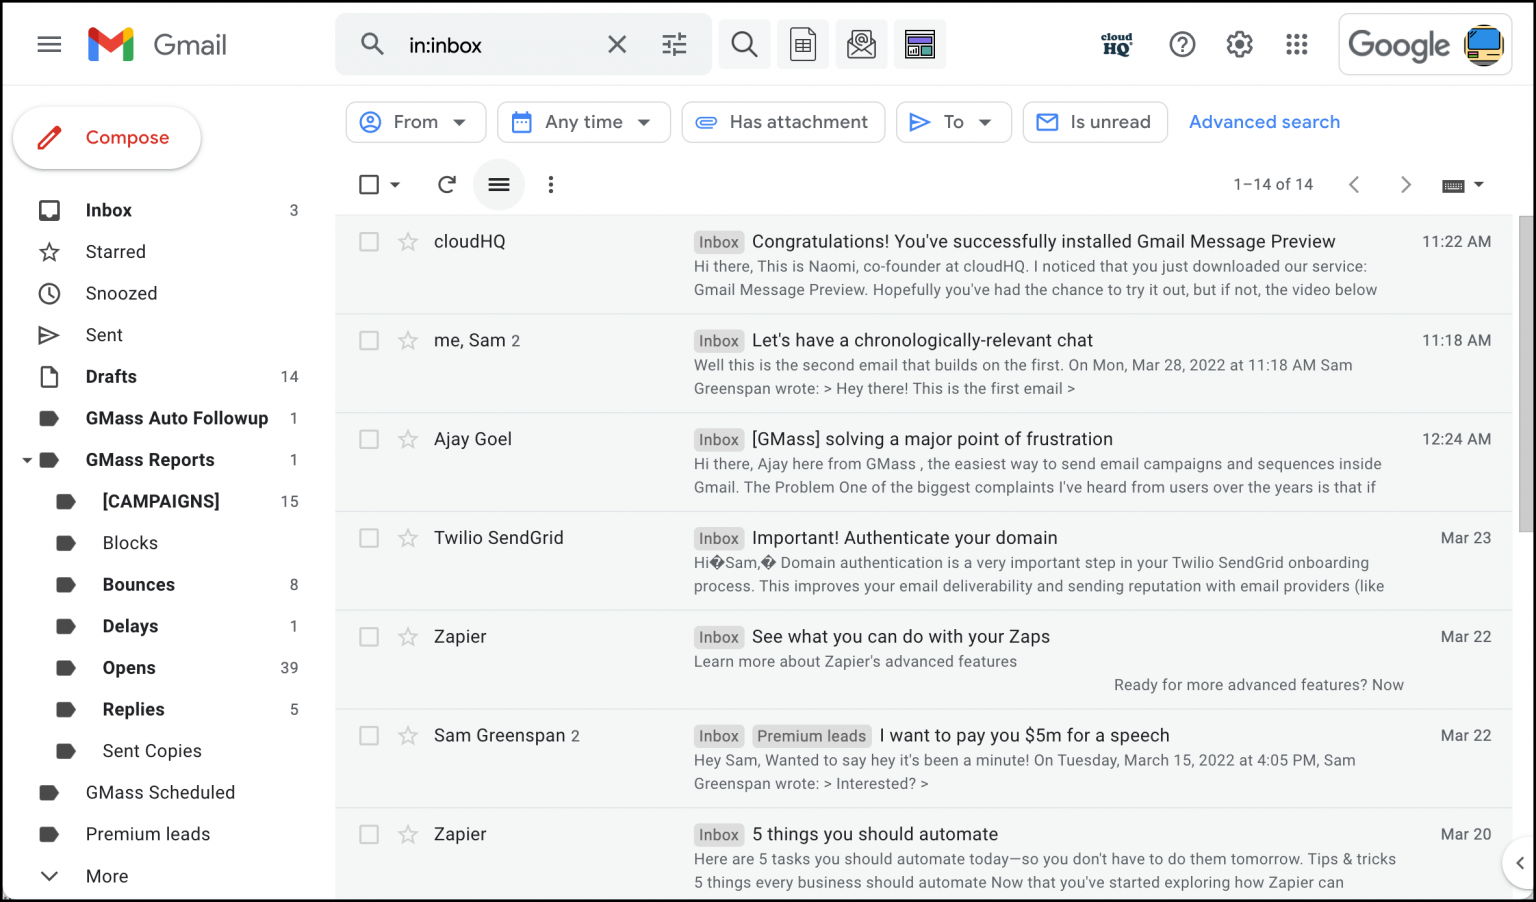The image size is (1536, 902).
Task: Compose a new email
Action: [107, 137]
